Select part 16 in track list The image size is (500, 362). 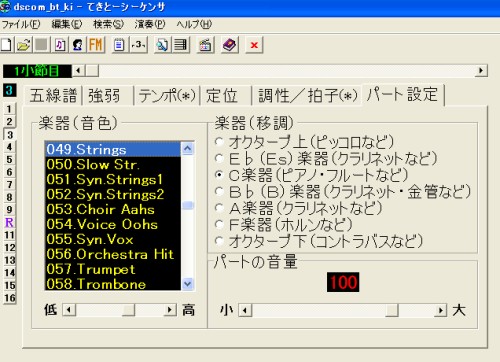[9, 298]
